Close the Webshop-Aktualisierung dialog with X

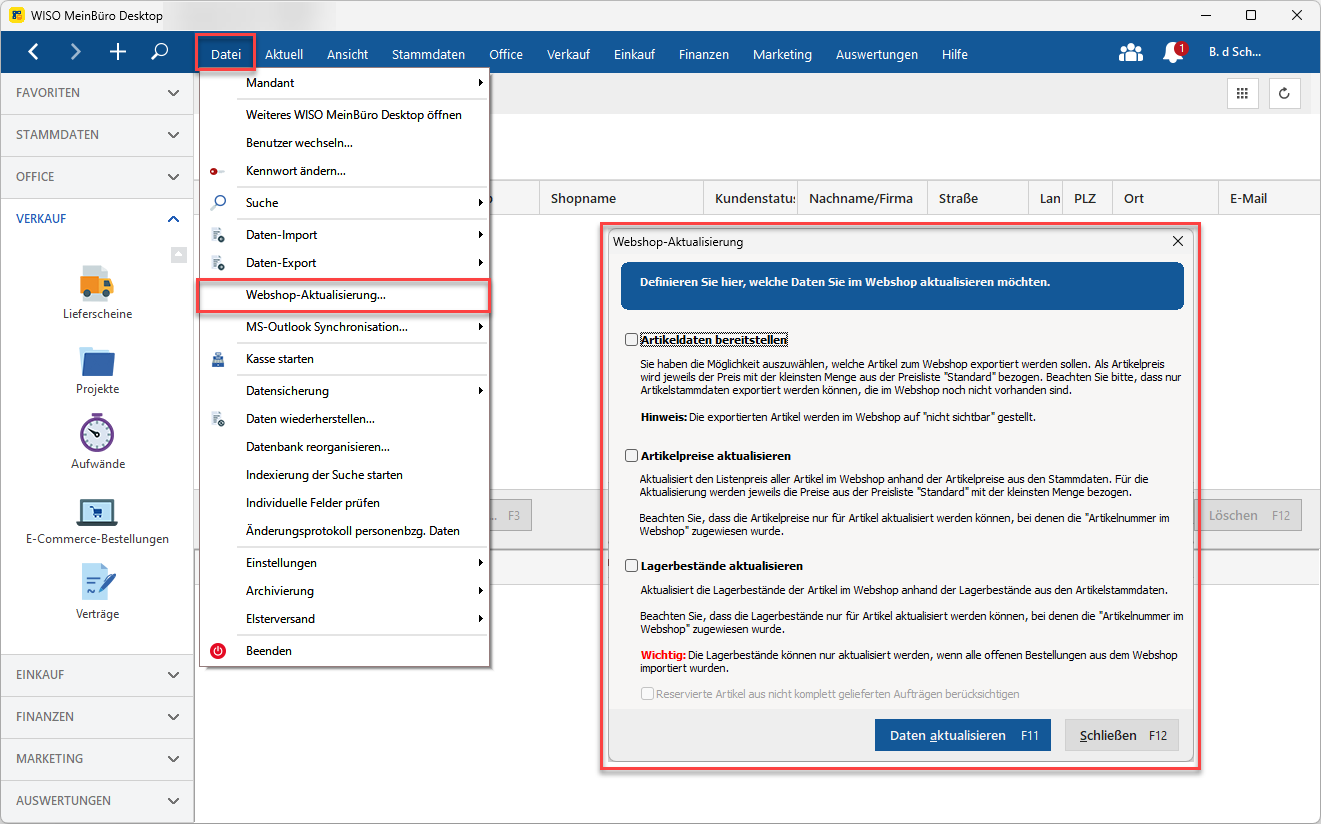[x=1177, y=241]
